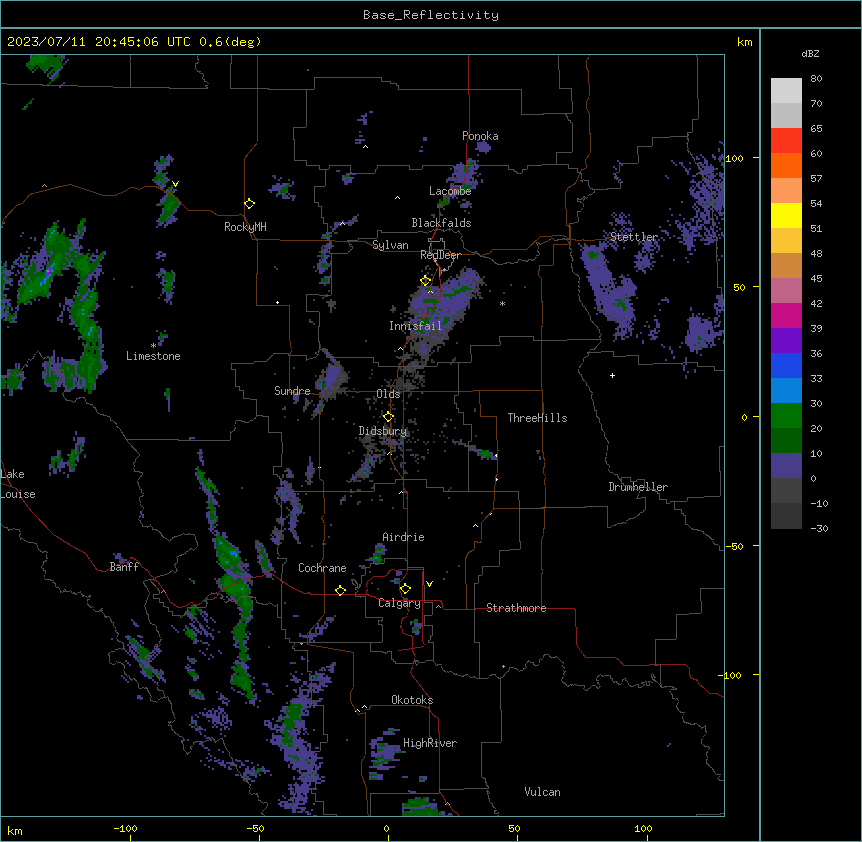Viewport: 862px width, 842px height.
Task: Click the Lacombe city label
Action: coord(450,191)
